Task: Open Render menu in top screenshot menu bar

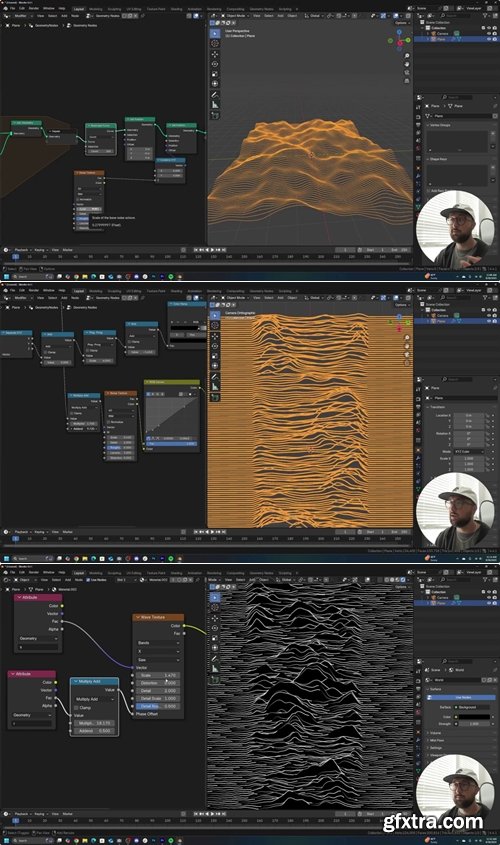Action: click(x=33, y=9)
